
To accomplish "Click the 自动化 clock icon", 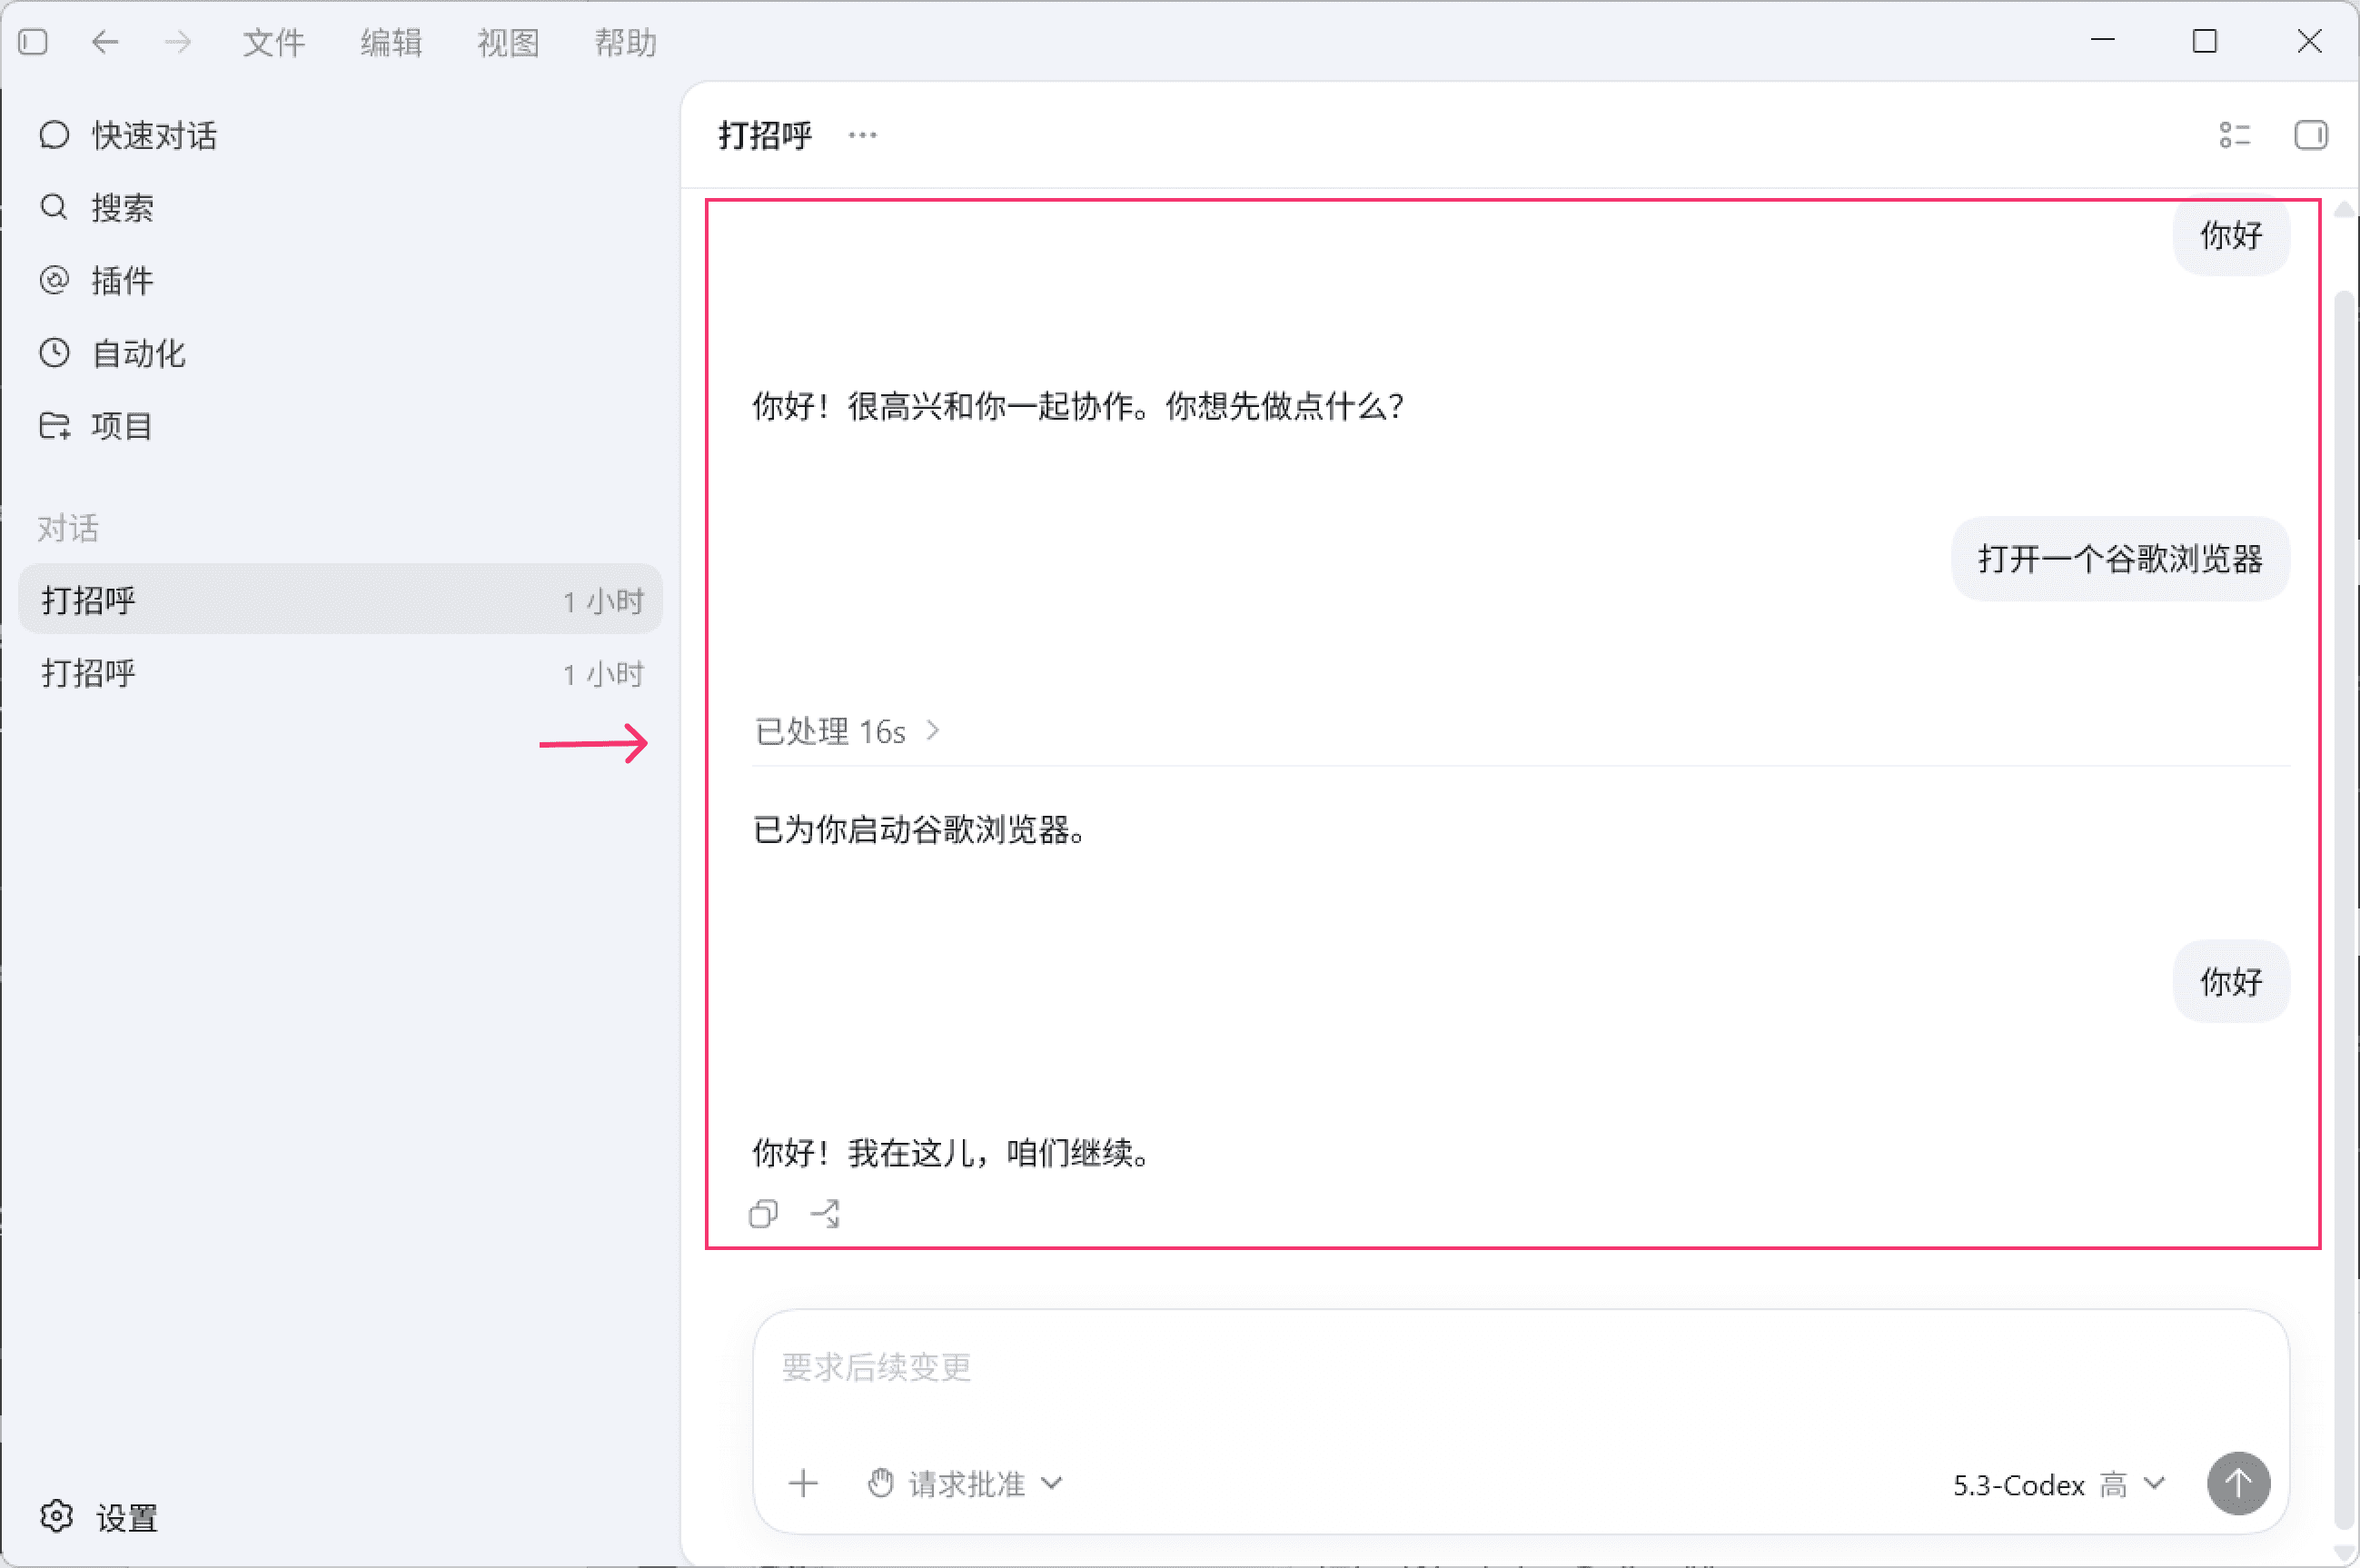I will (x=54, y=353).
